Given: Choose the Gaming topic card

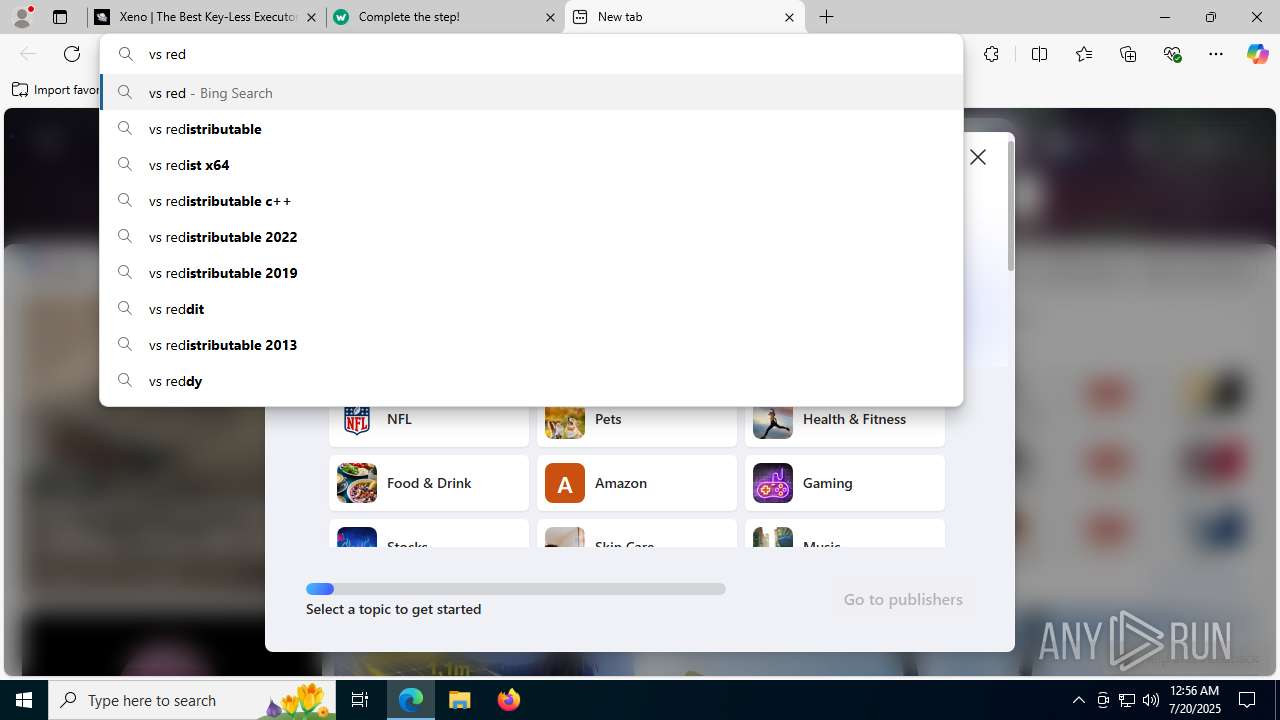Looking at the screenshot, I should [x=845, y=483].
